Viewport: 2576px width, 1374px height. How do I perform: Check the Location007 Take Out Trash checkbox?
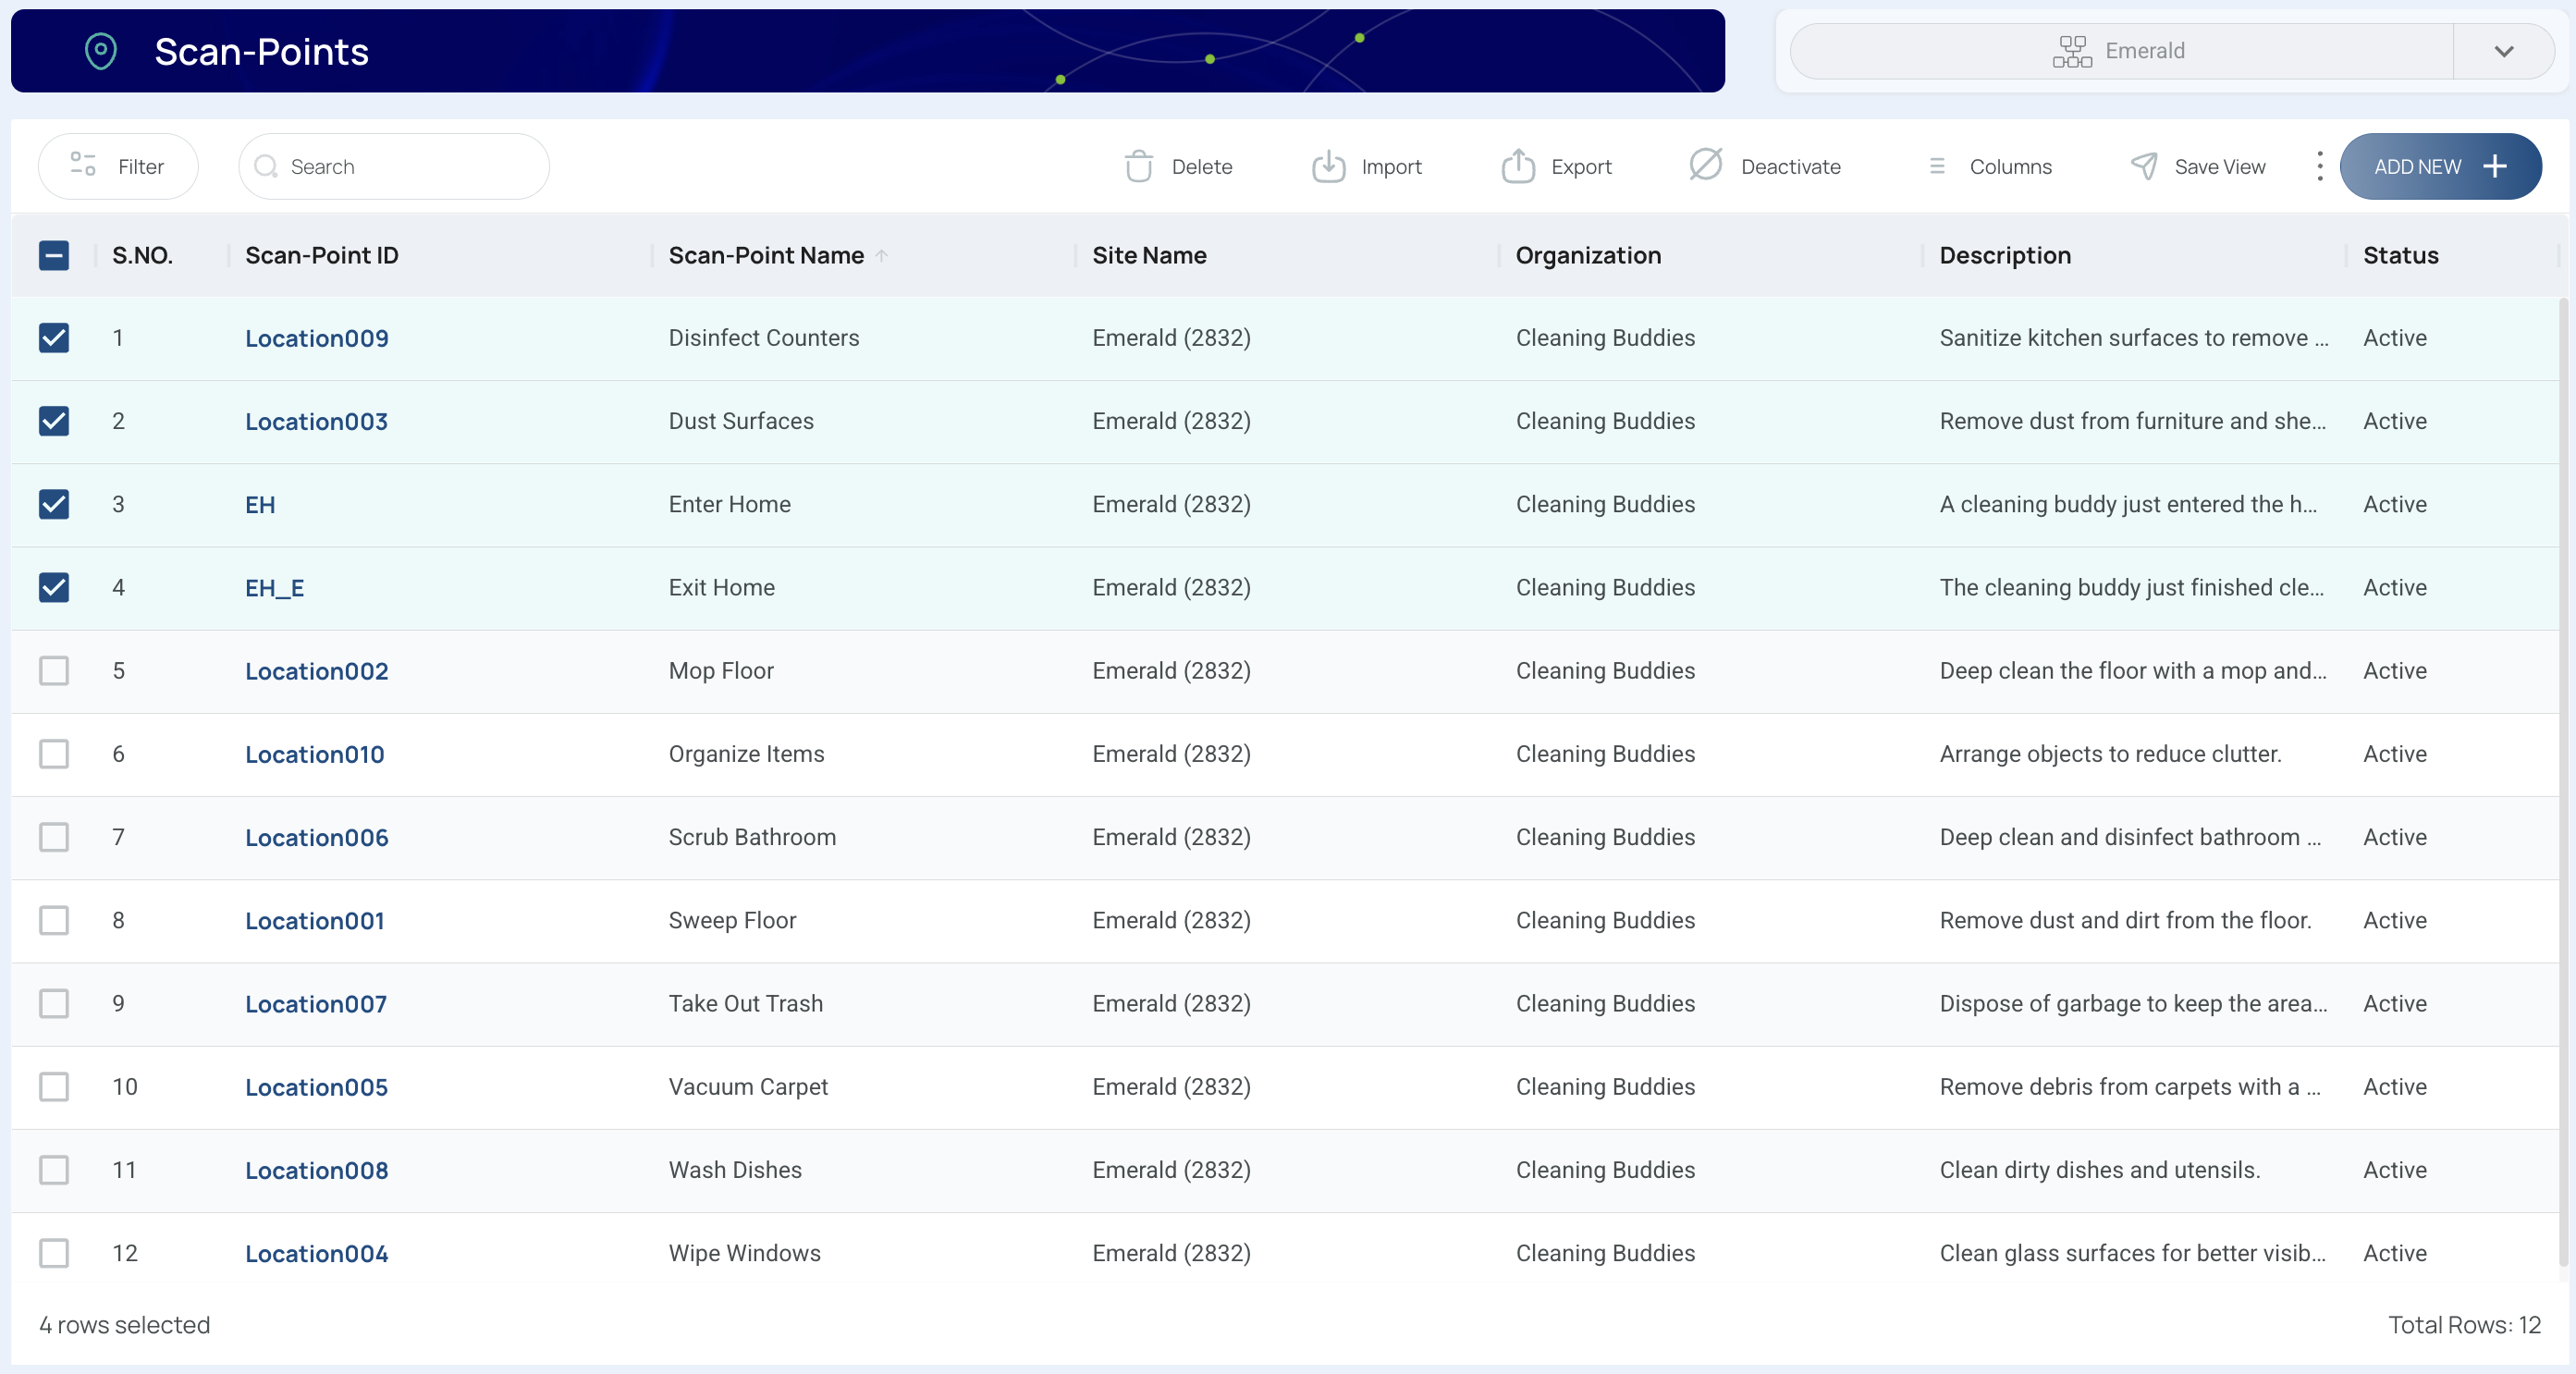coord(54,1003)
